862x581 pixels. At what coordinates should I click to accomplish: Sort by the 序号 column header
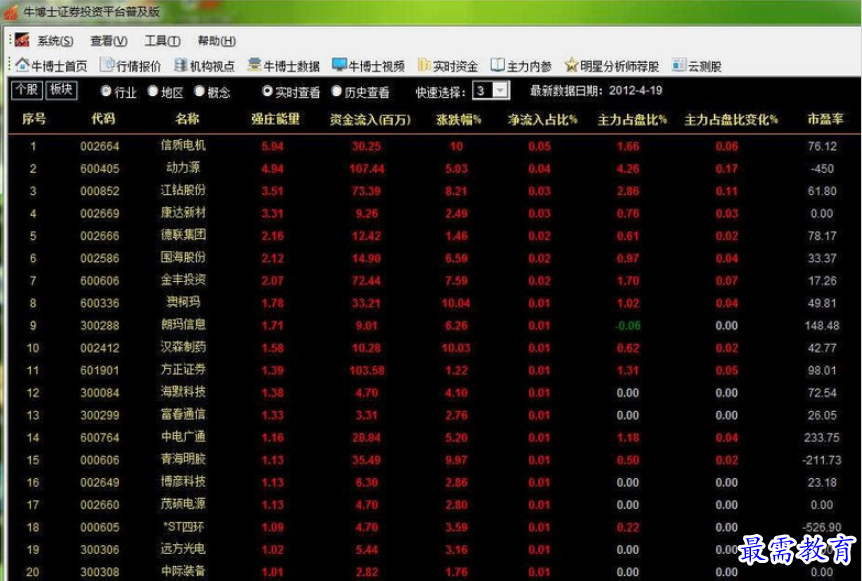pyautogui.click(x=34, y=119)
